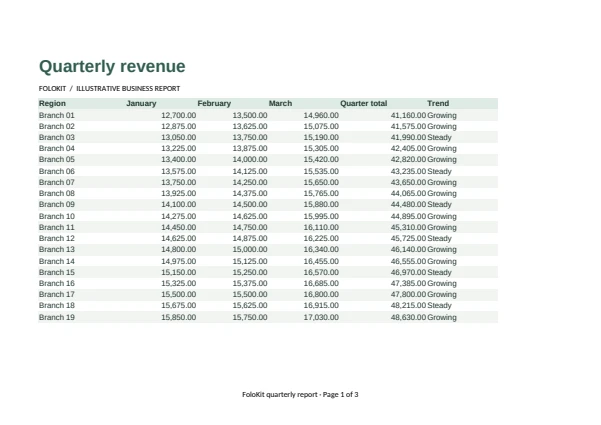Click the quarter total 48,630.00

408,317
